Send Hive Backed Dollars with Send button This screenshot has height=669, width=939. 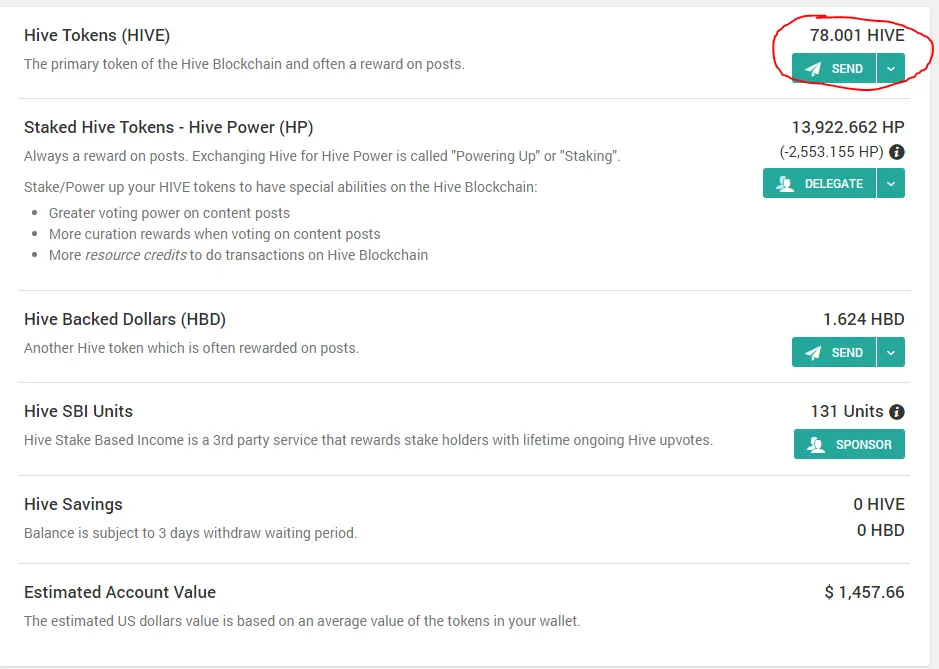[x=834, y=352]
